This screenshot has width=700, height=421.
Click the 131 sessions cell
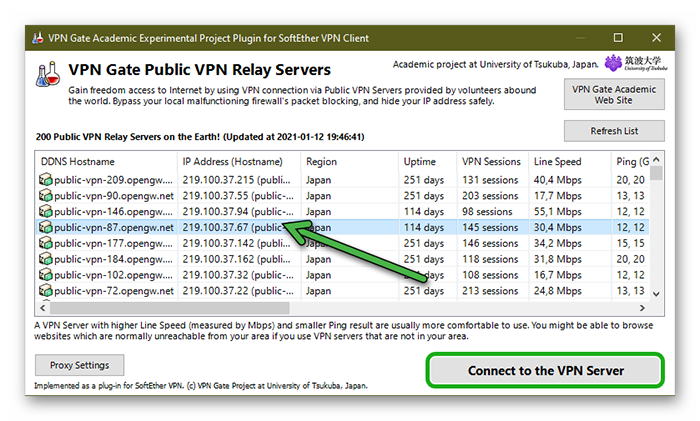pyautogui.click(x=490, y=179)
